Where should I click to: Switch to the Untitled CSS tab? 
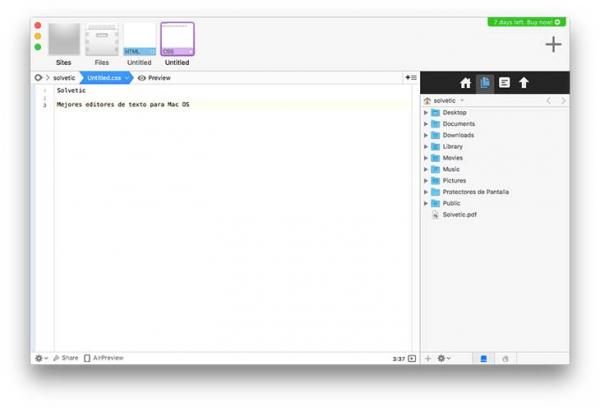177,44
